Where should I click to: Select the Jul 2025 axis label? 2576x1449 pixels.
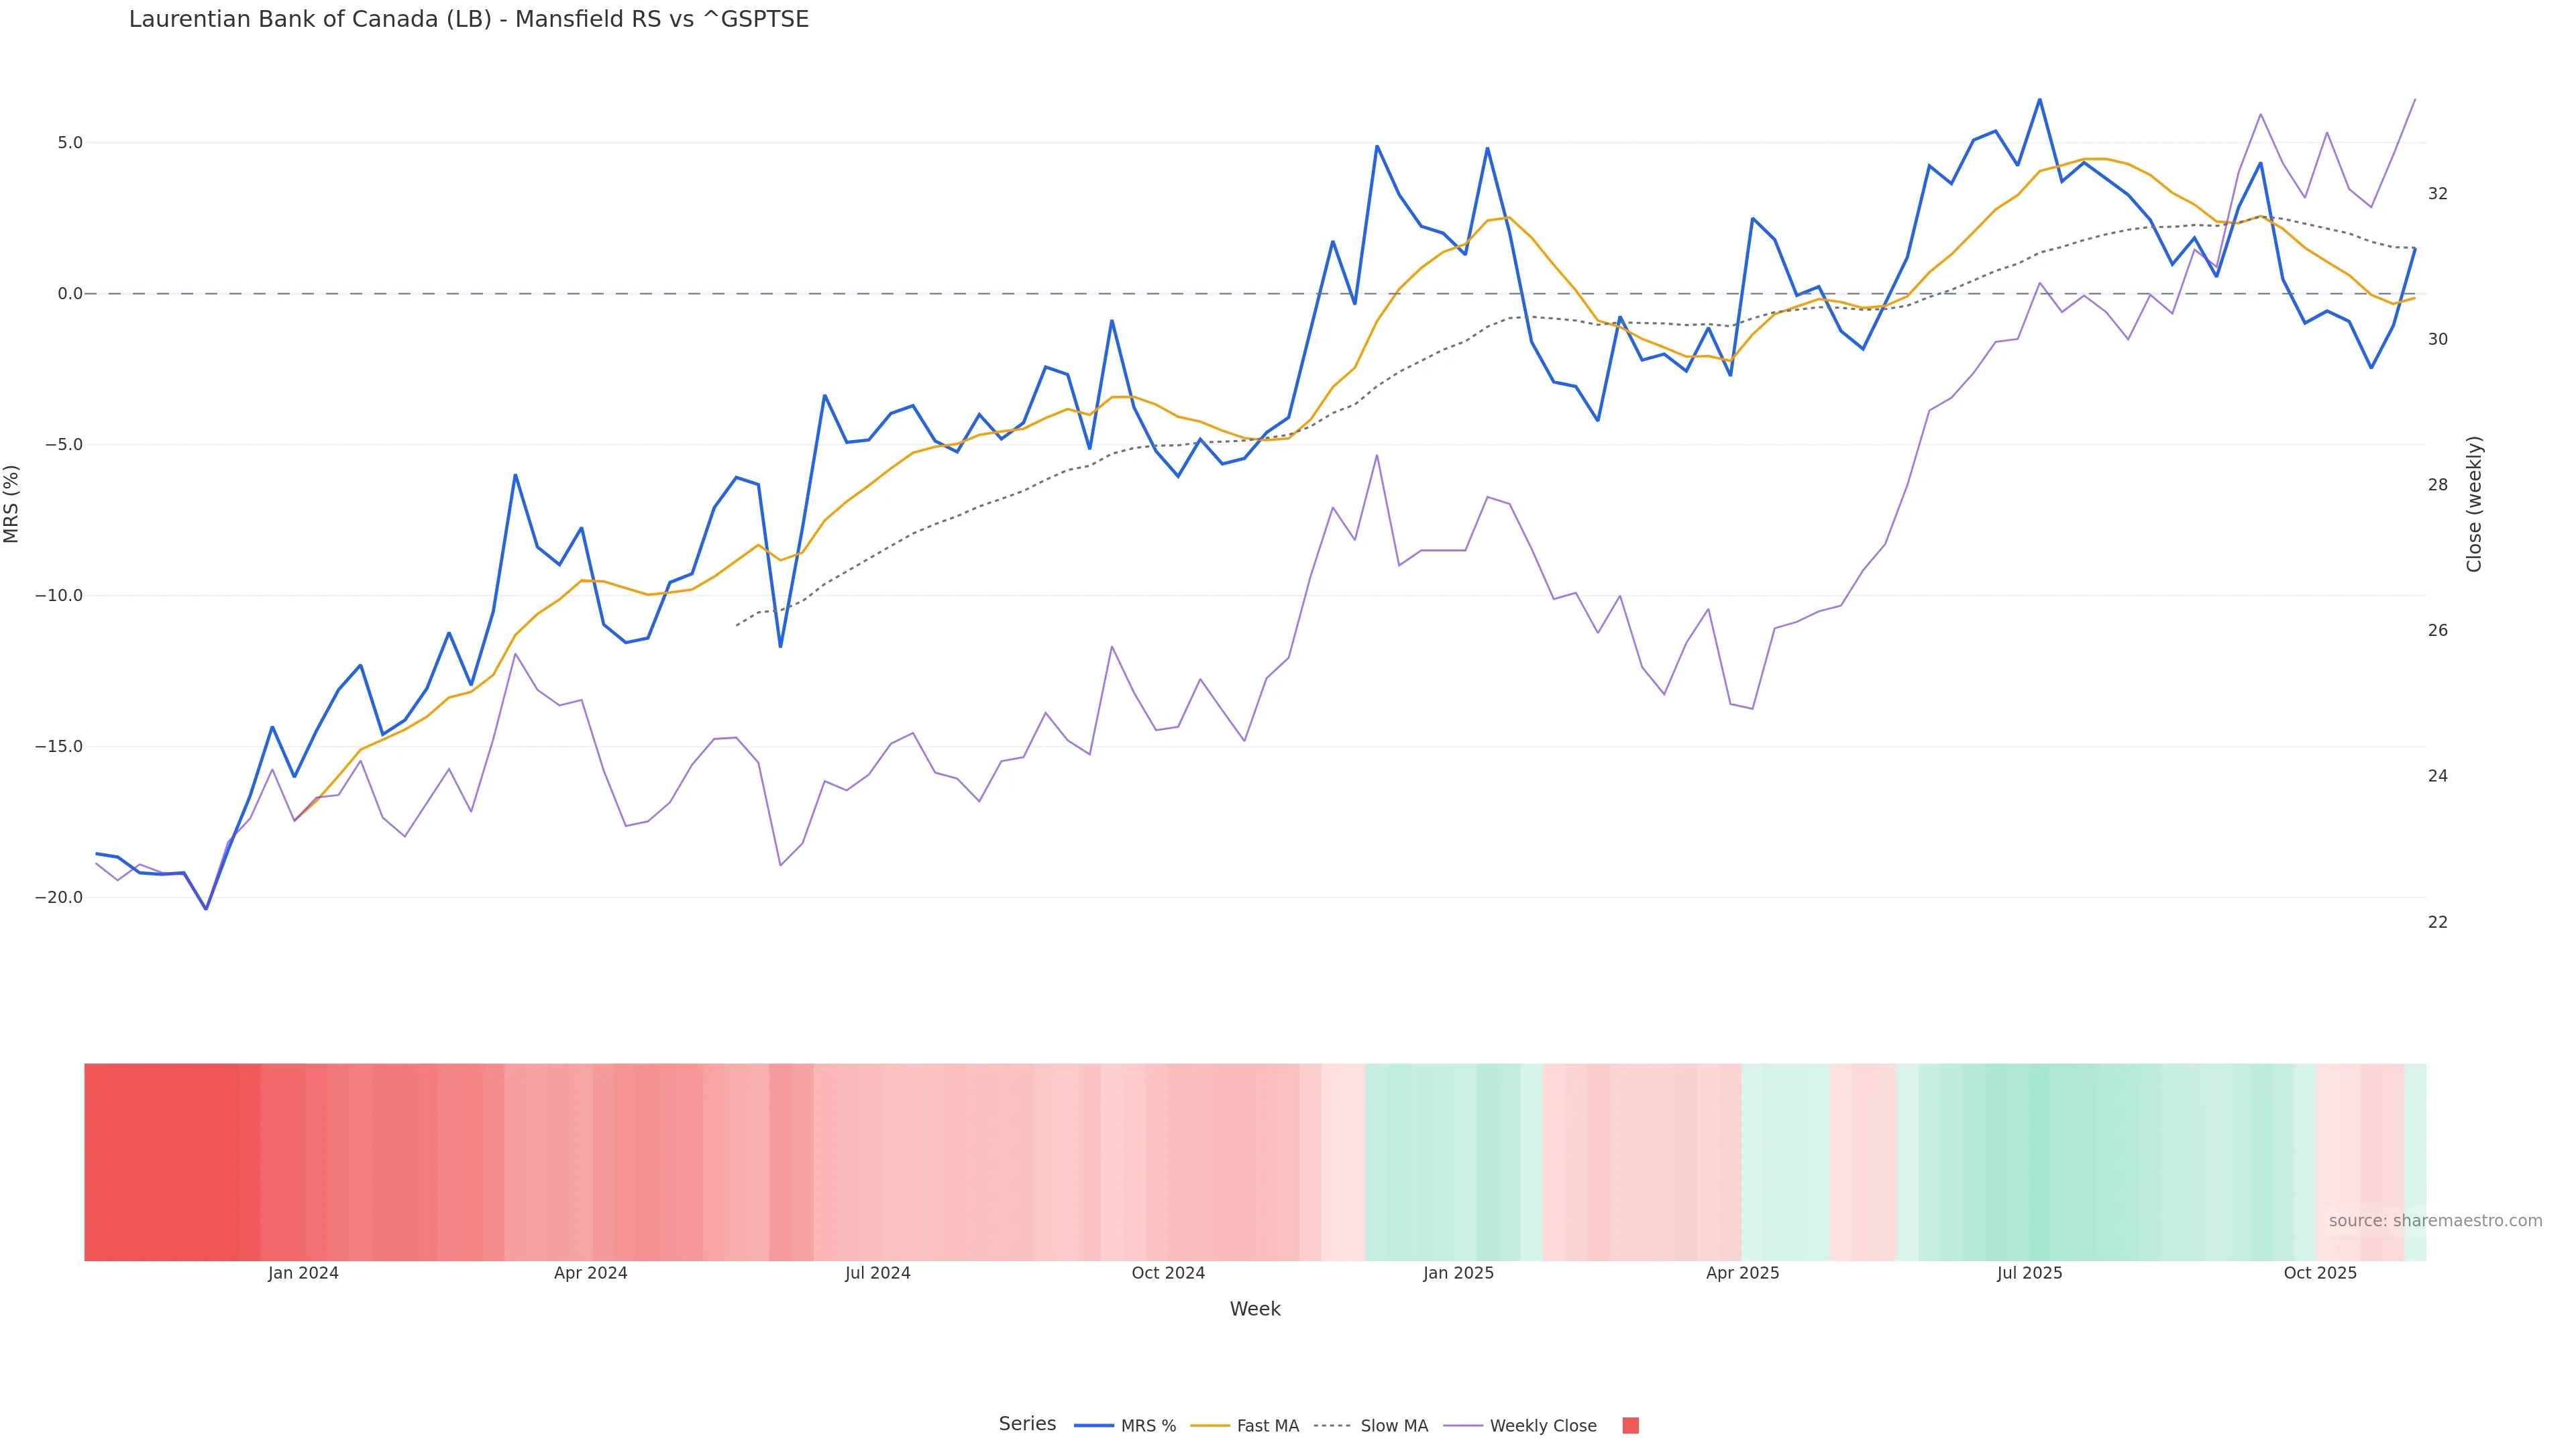pos(2030,1273)
